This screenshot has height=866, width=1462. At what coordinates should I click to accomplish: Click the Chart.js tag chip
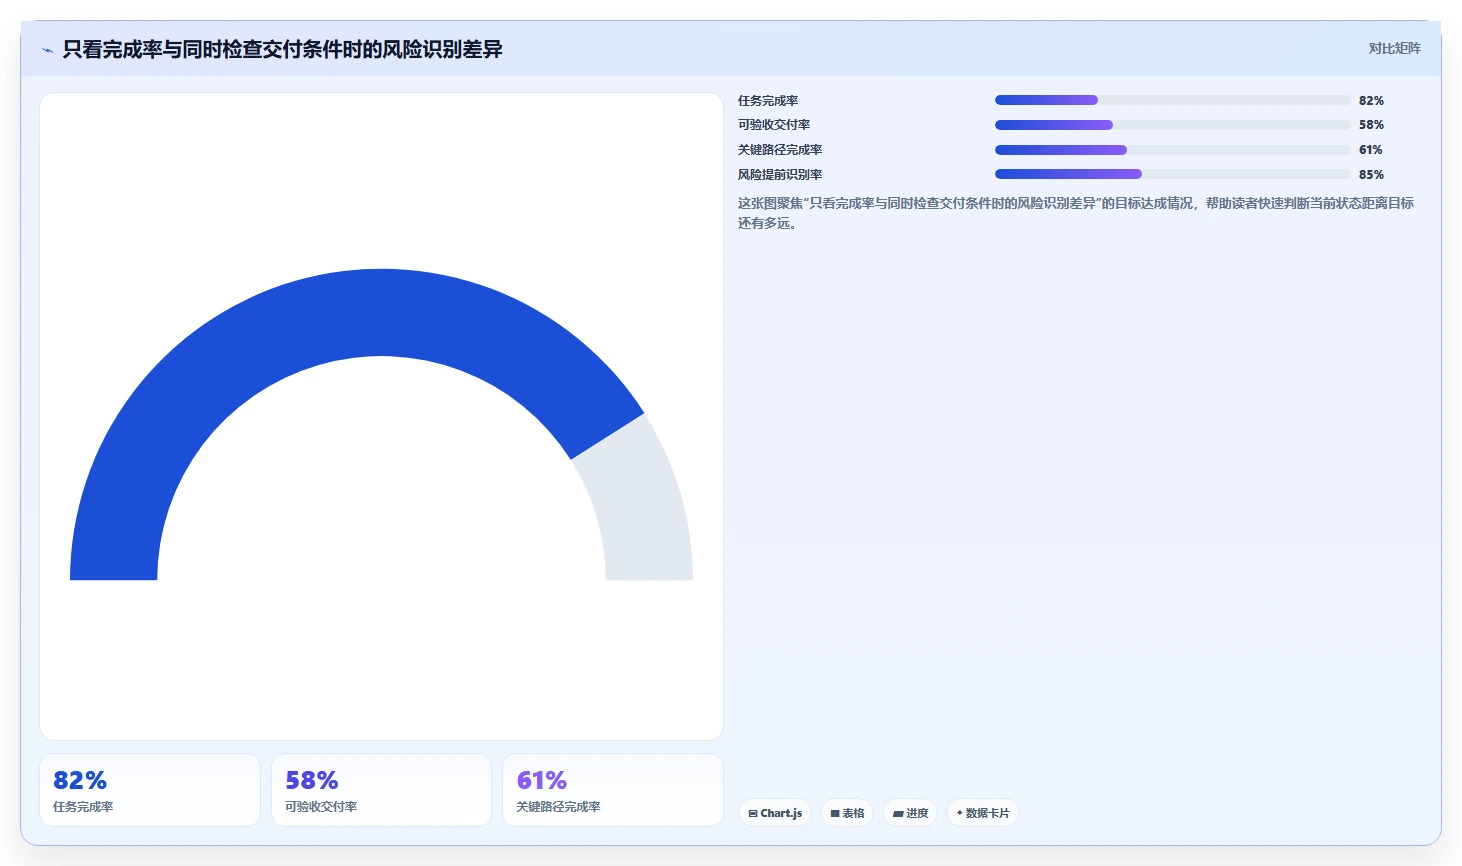click(775, 813)
